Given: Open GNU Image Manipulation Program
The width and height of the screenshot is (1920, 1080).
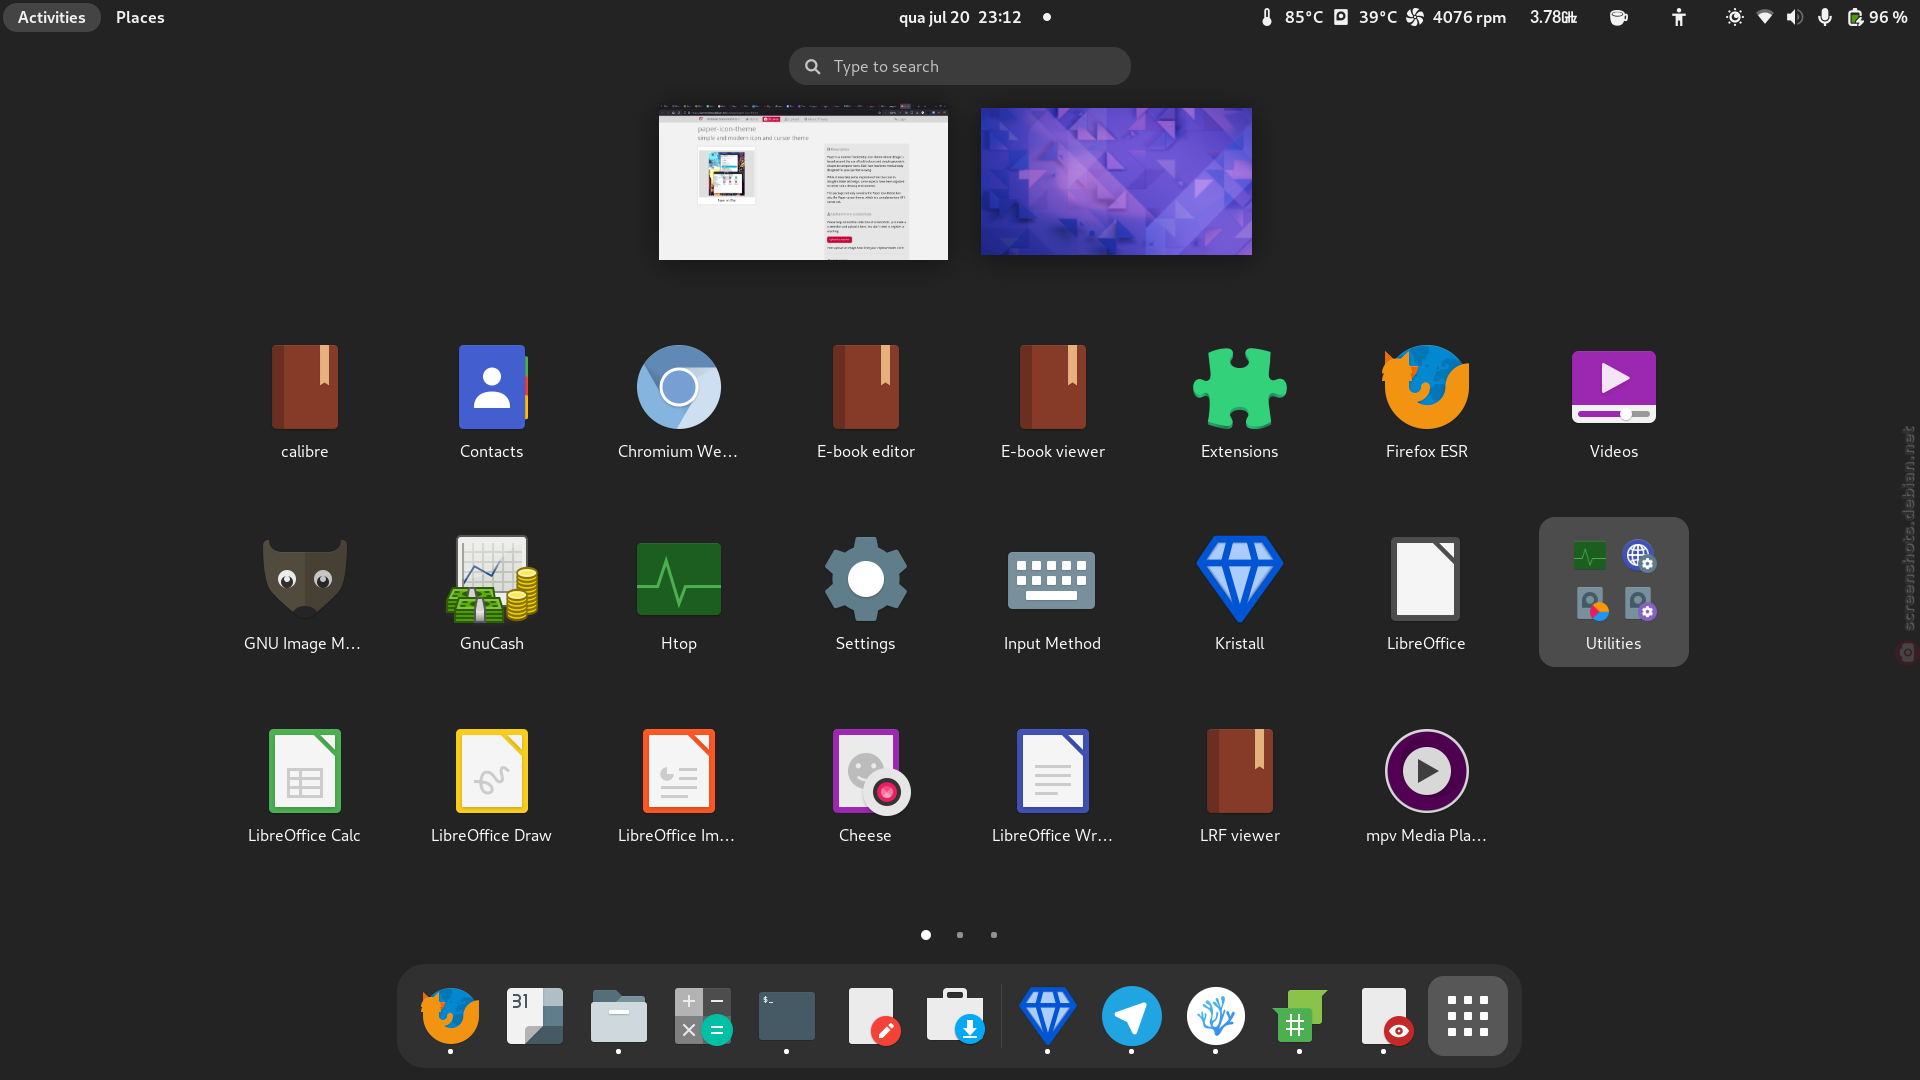Looking at the screenshot, I should (304, 592).
